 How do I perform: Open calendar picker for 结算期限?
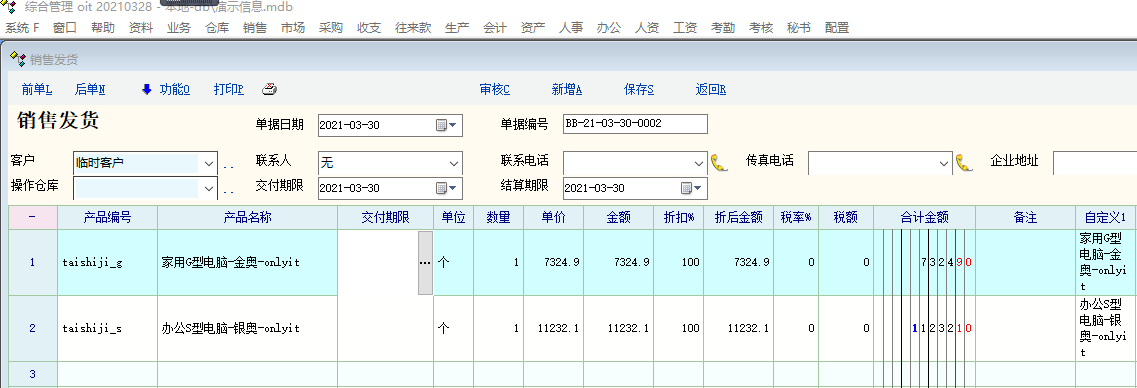(692, 188)
